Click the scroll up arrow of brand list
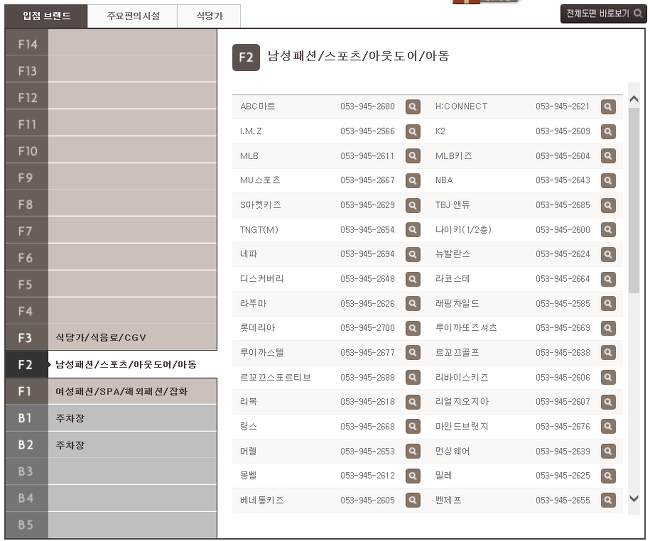This screenshot has height=541, width=650. [634, 99]
